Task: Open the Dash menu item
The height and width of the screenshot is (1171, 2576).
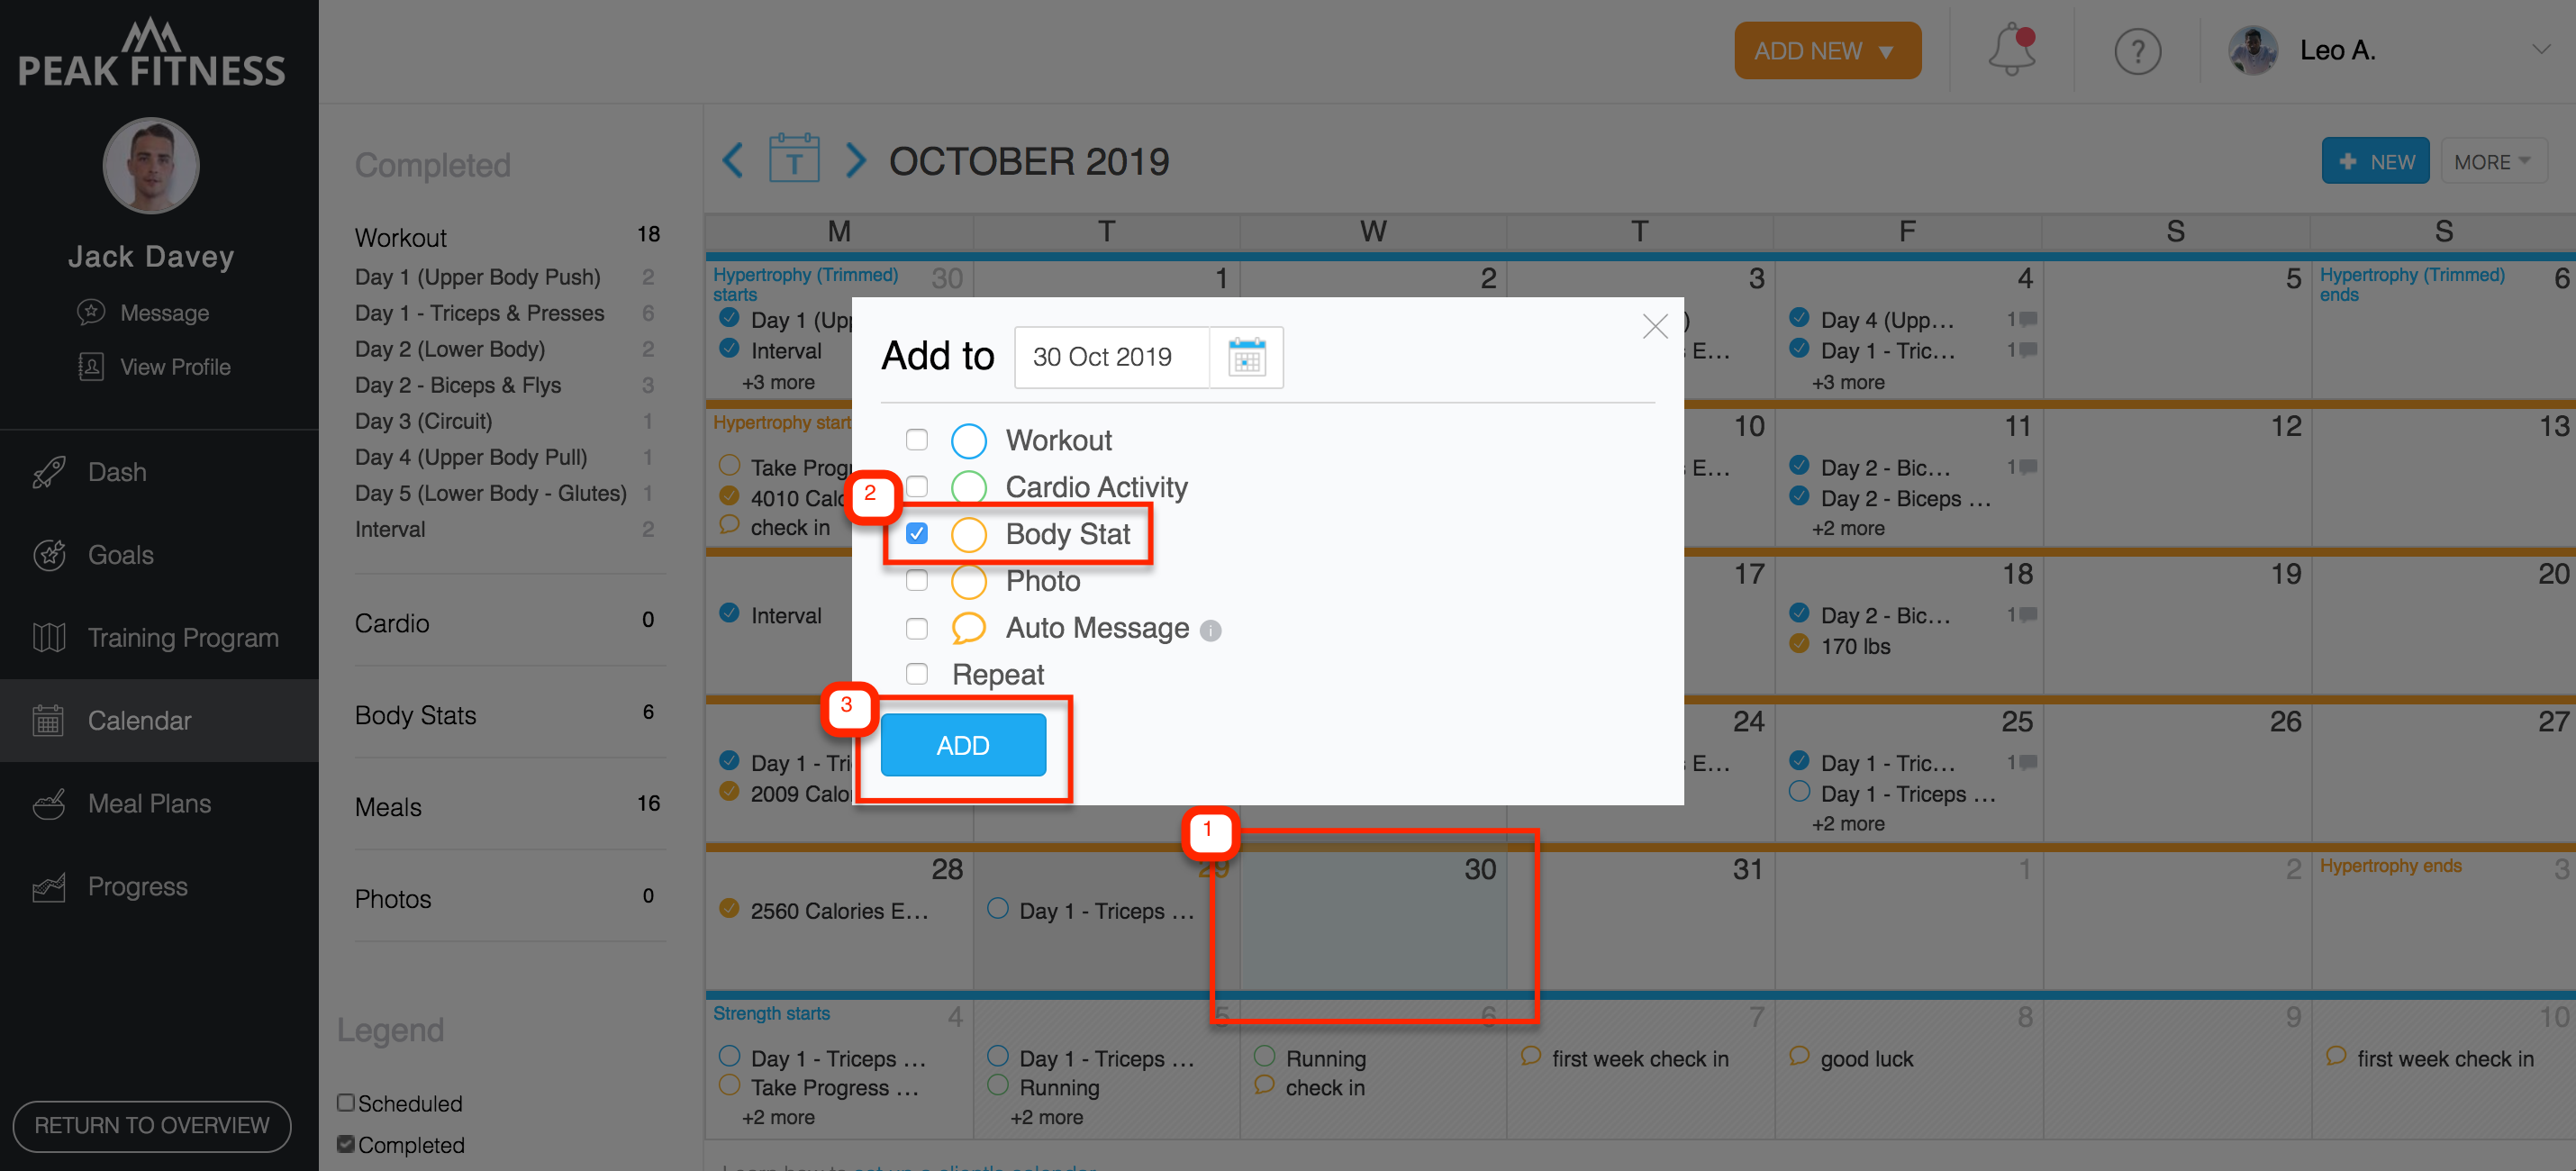Action: click(x=159, y=472)
